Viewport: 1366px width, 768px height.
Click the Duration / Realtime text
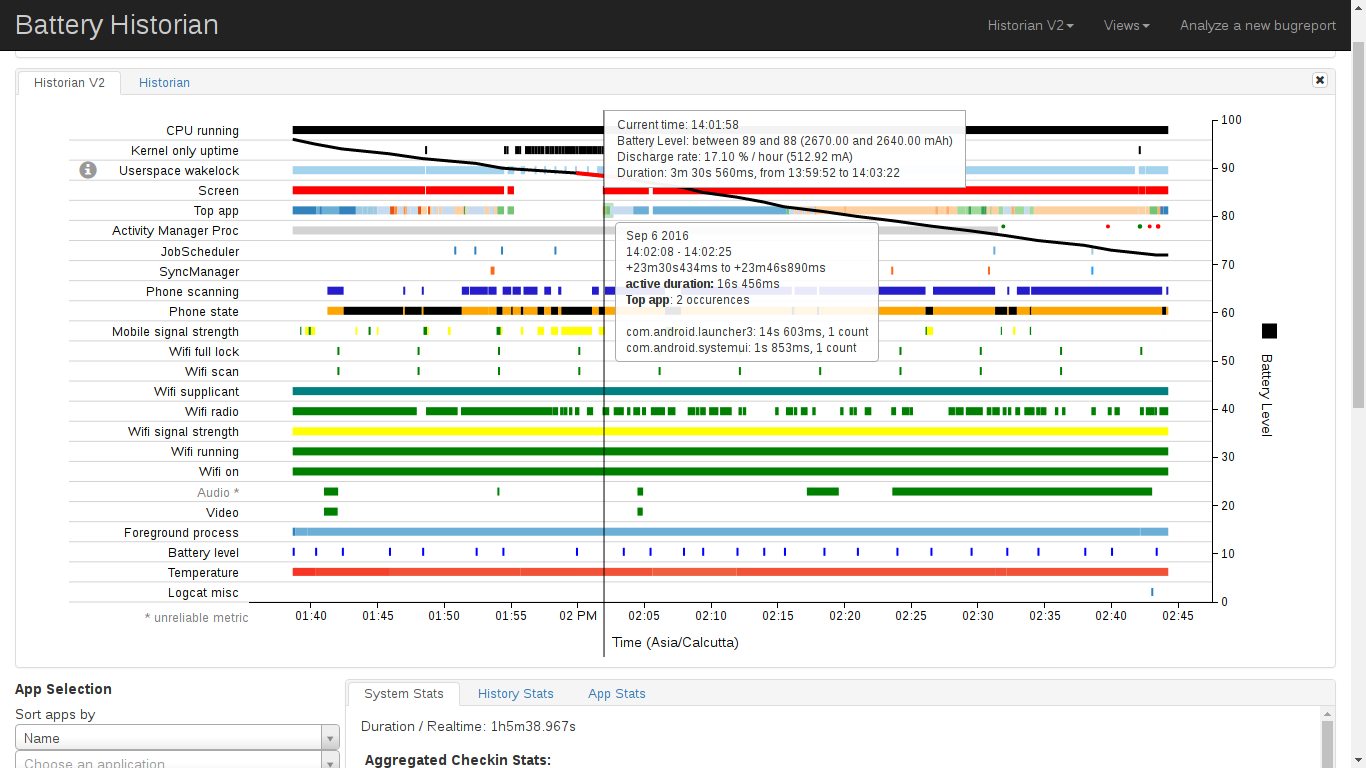click(x=468, y=726)
